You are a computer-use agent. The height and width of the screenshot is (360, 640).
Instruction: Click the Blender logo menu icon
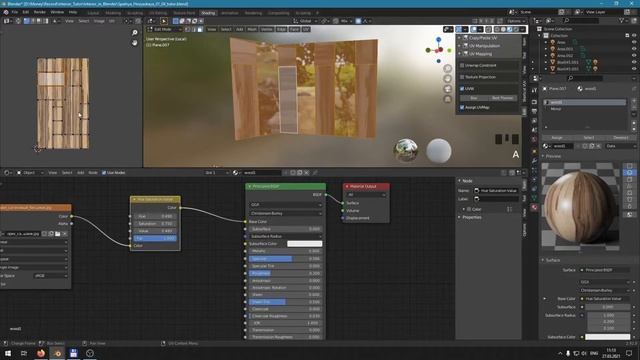6,12
